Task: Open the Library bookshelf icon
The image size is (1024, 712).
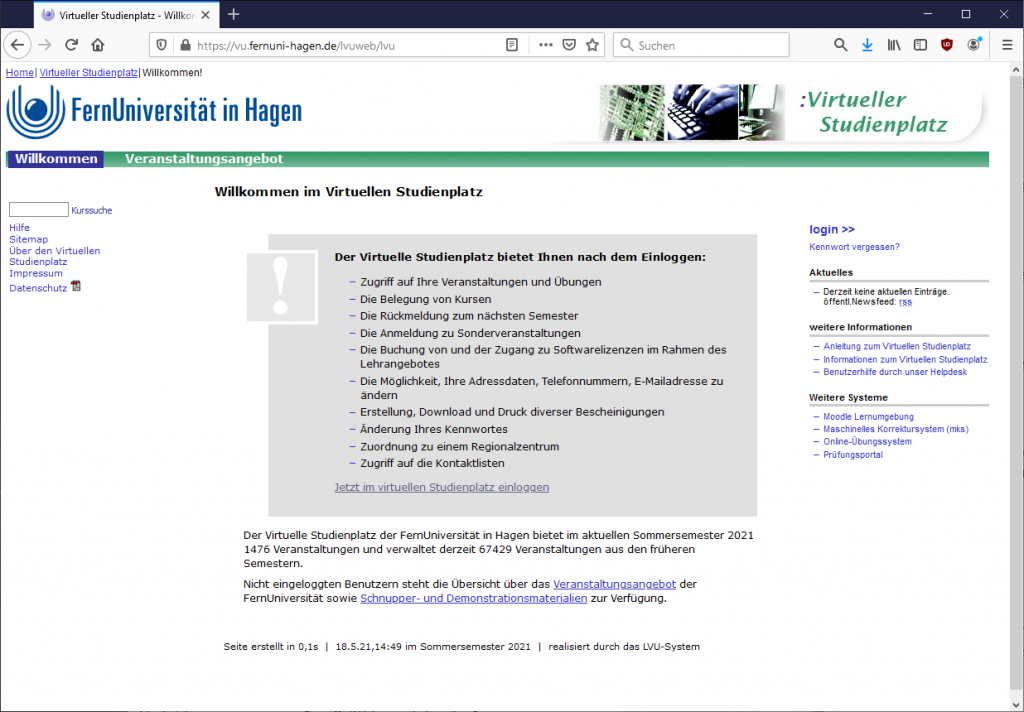Action: click(893, 45)
